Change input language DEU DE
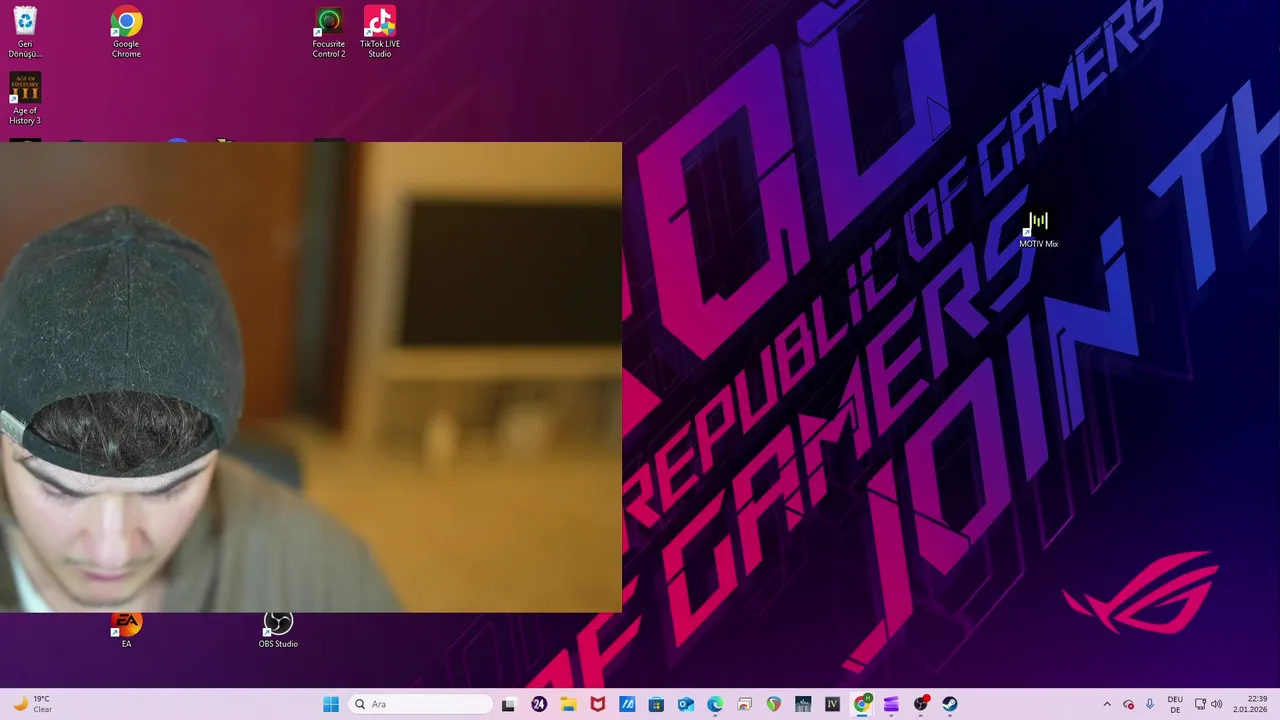Screen dimensions: 1280x720 coord(1175,704)
